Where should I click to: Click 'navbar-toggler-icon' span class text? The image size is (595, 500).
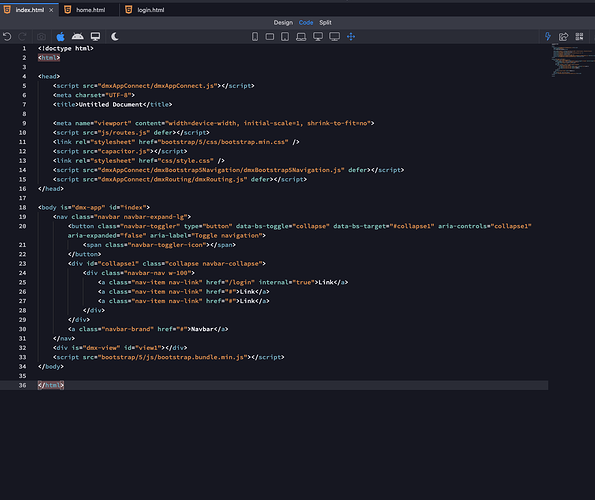(x=167, y=245)
